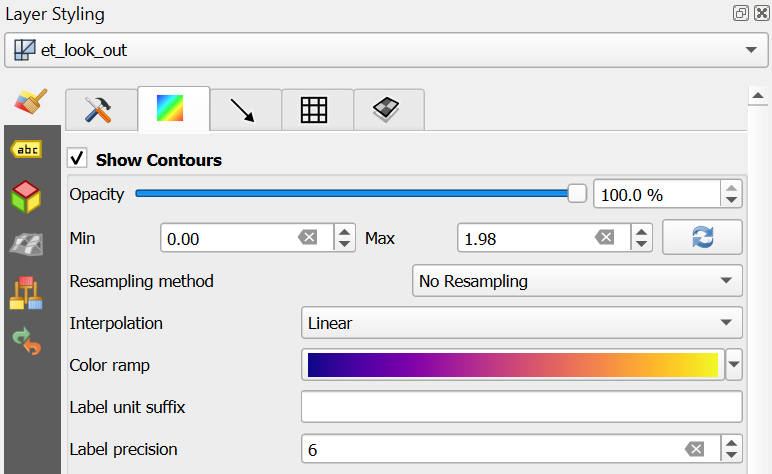Clear the Max value field

coord(605,238)
